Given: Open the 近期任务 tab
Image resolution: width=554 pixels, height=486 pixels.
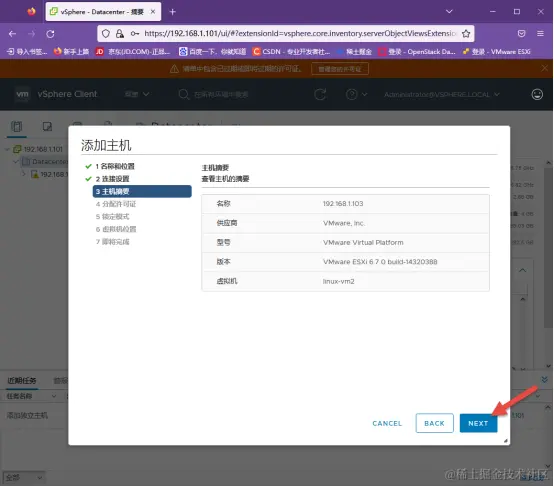Looking at the screenshot, I should point(22,381).
